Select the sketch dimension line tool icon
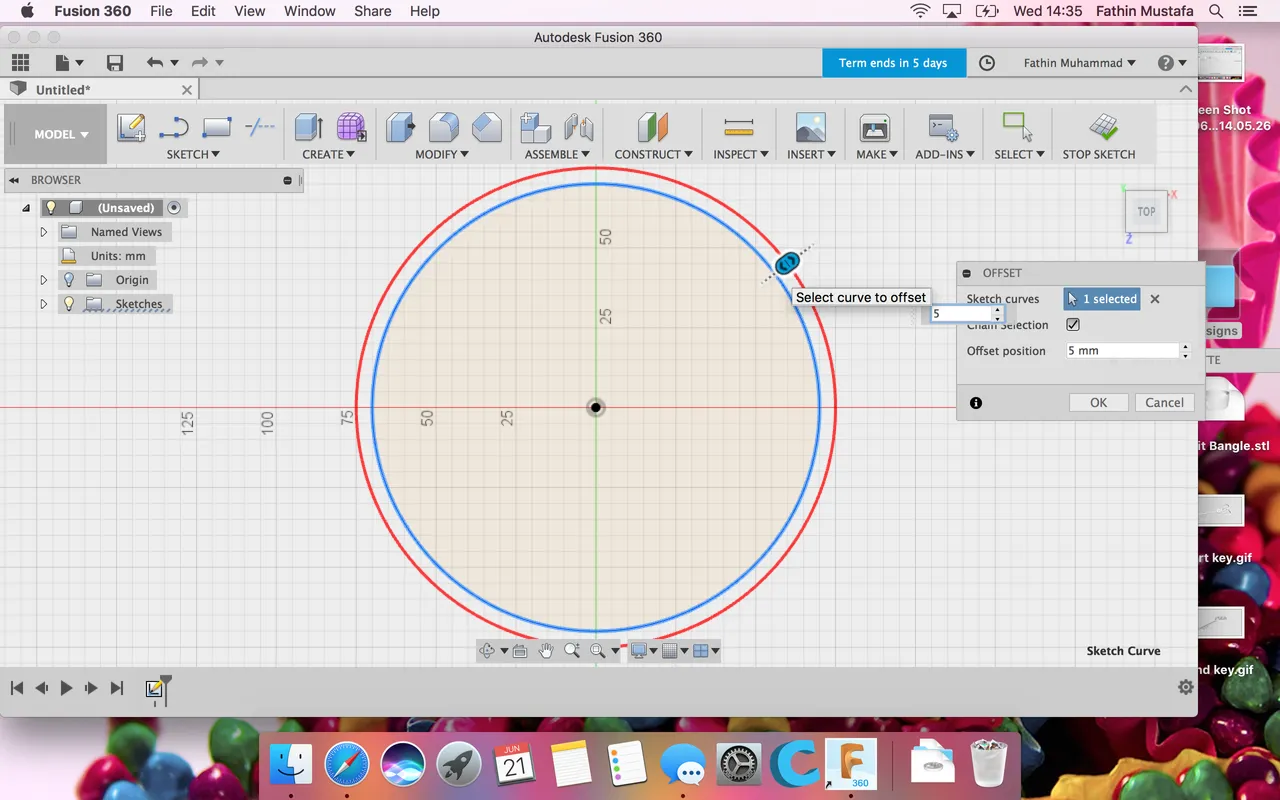The width and height of the screenshot is (1280, 800). pyautogui.click(x=260, y=127)
